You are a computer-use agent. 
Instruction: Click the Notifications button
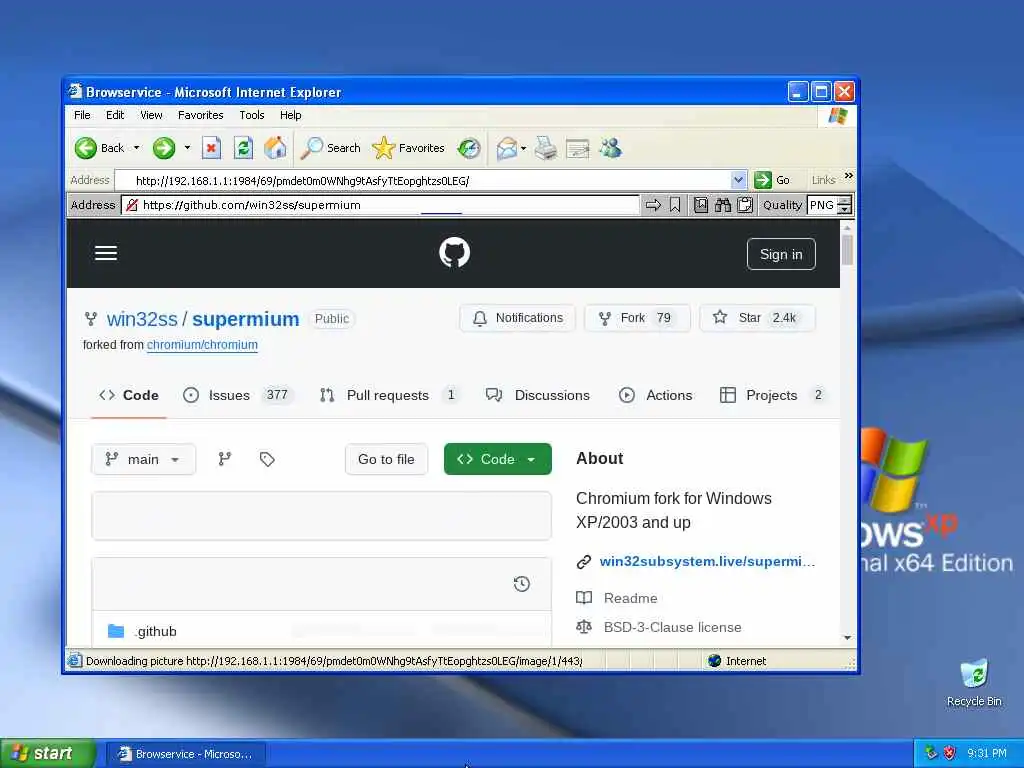pos(517,318)
